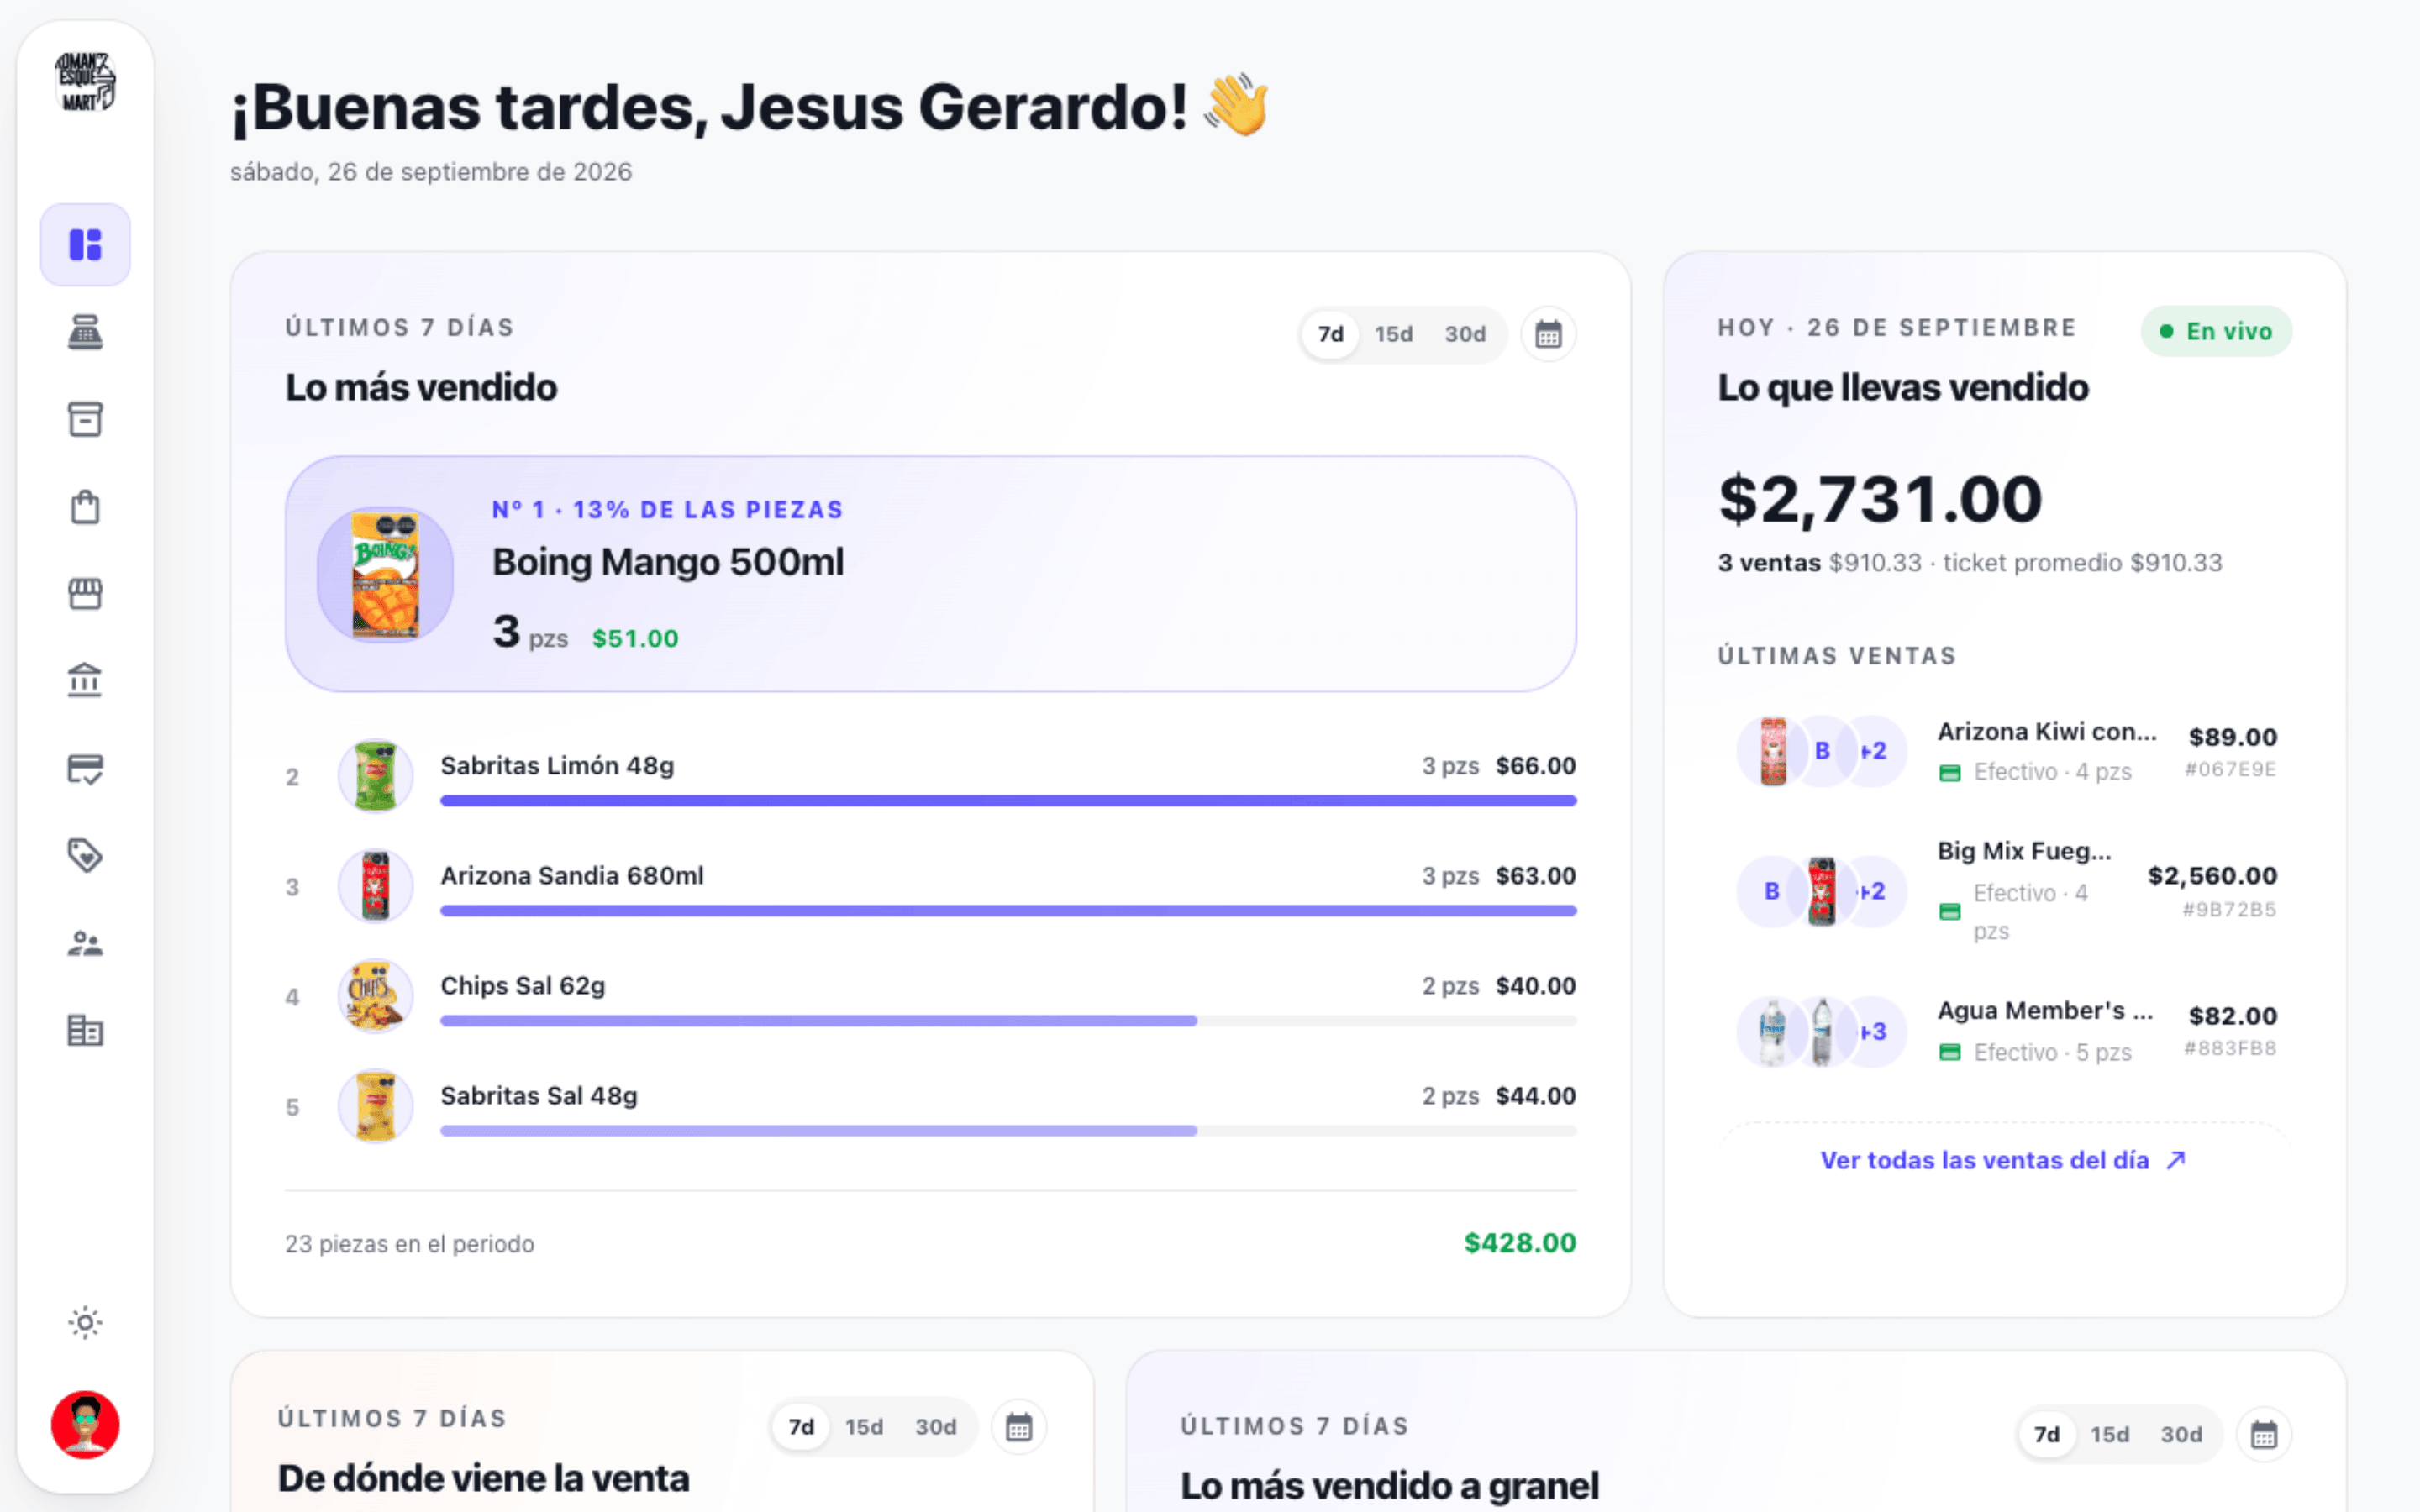Click Sabritas Limón 48g progress bar

pos(1008,800)
